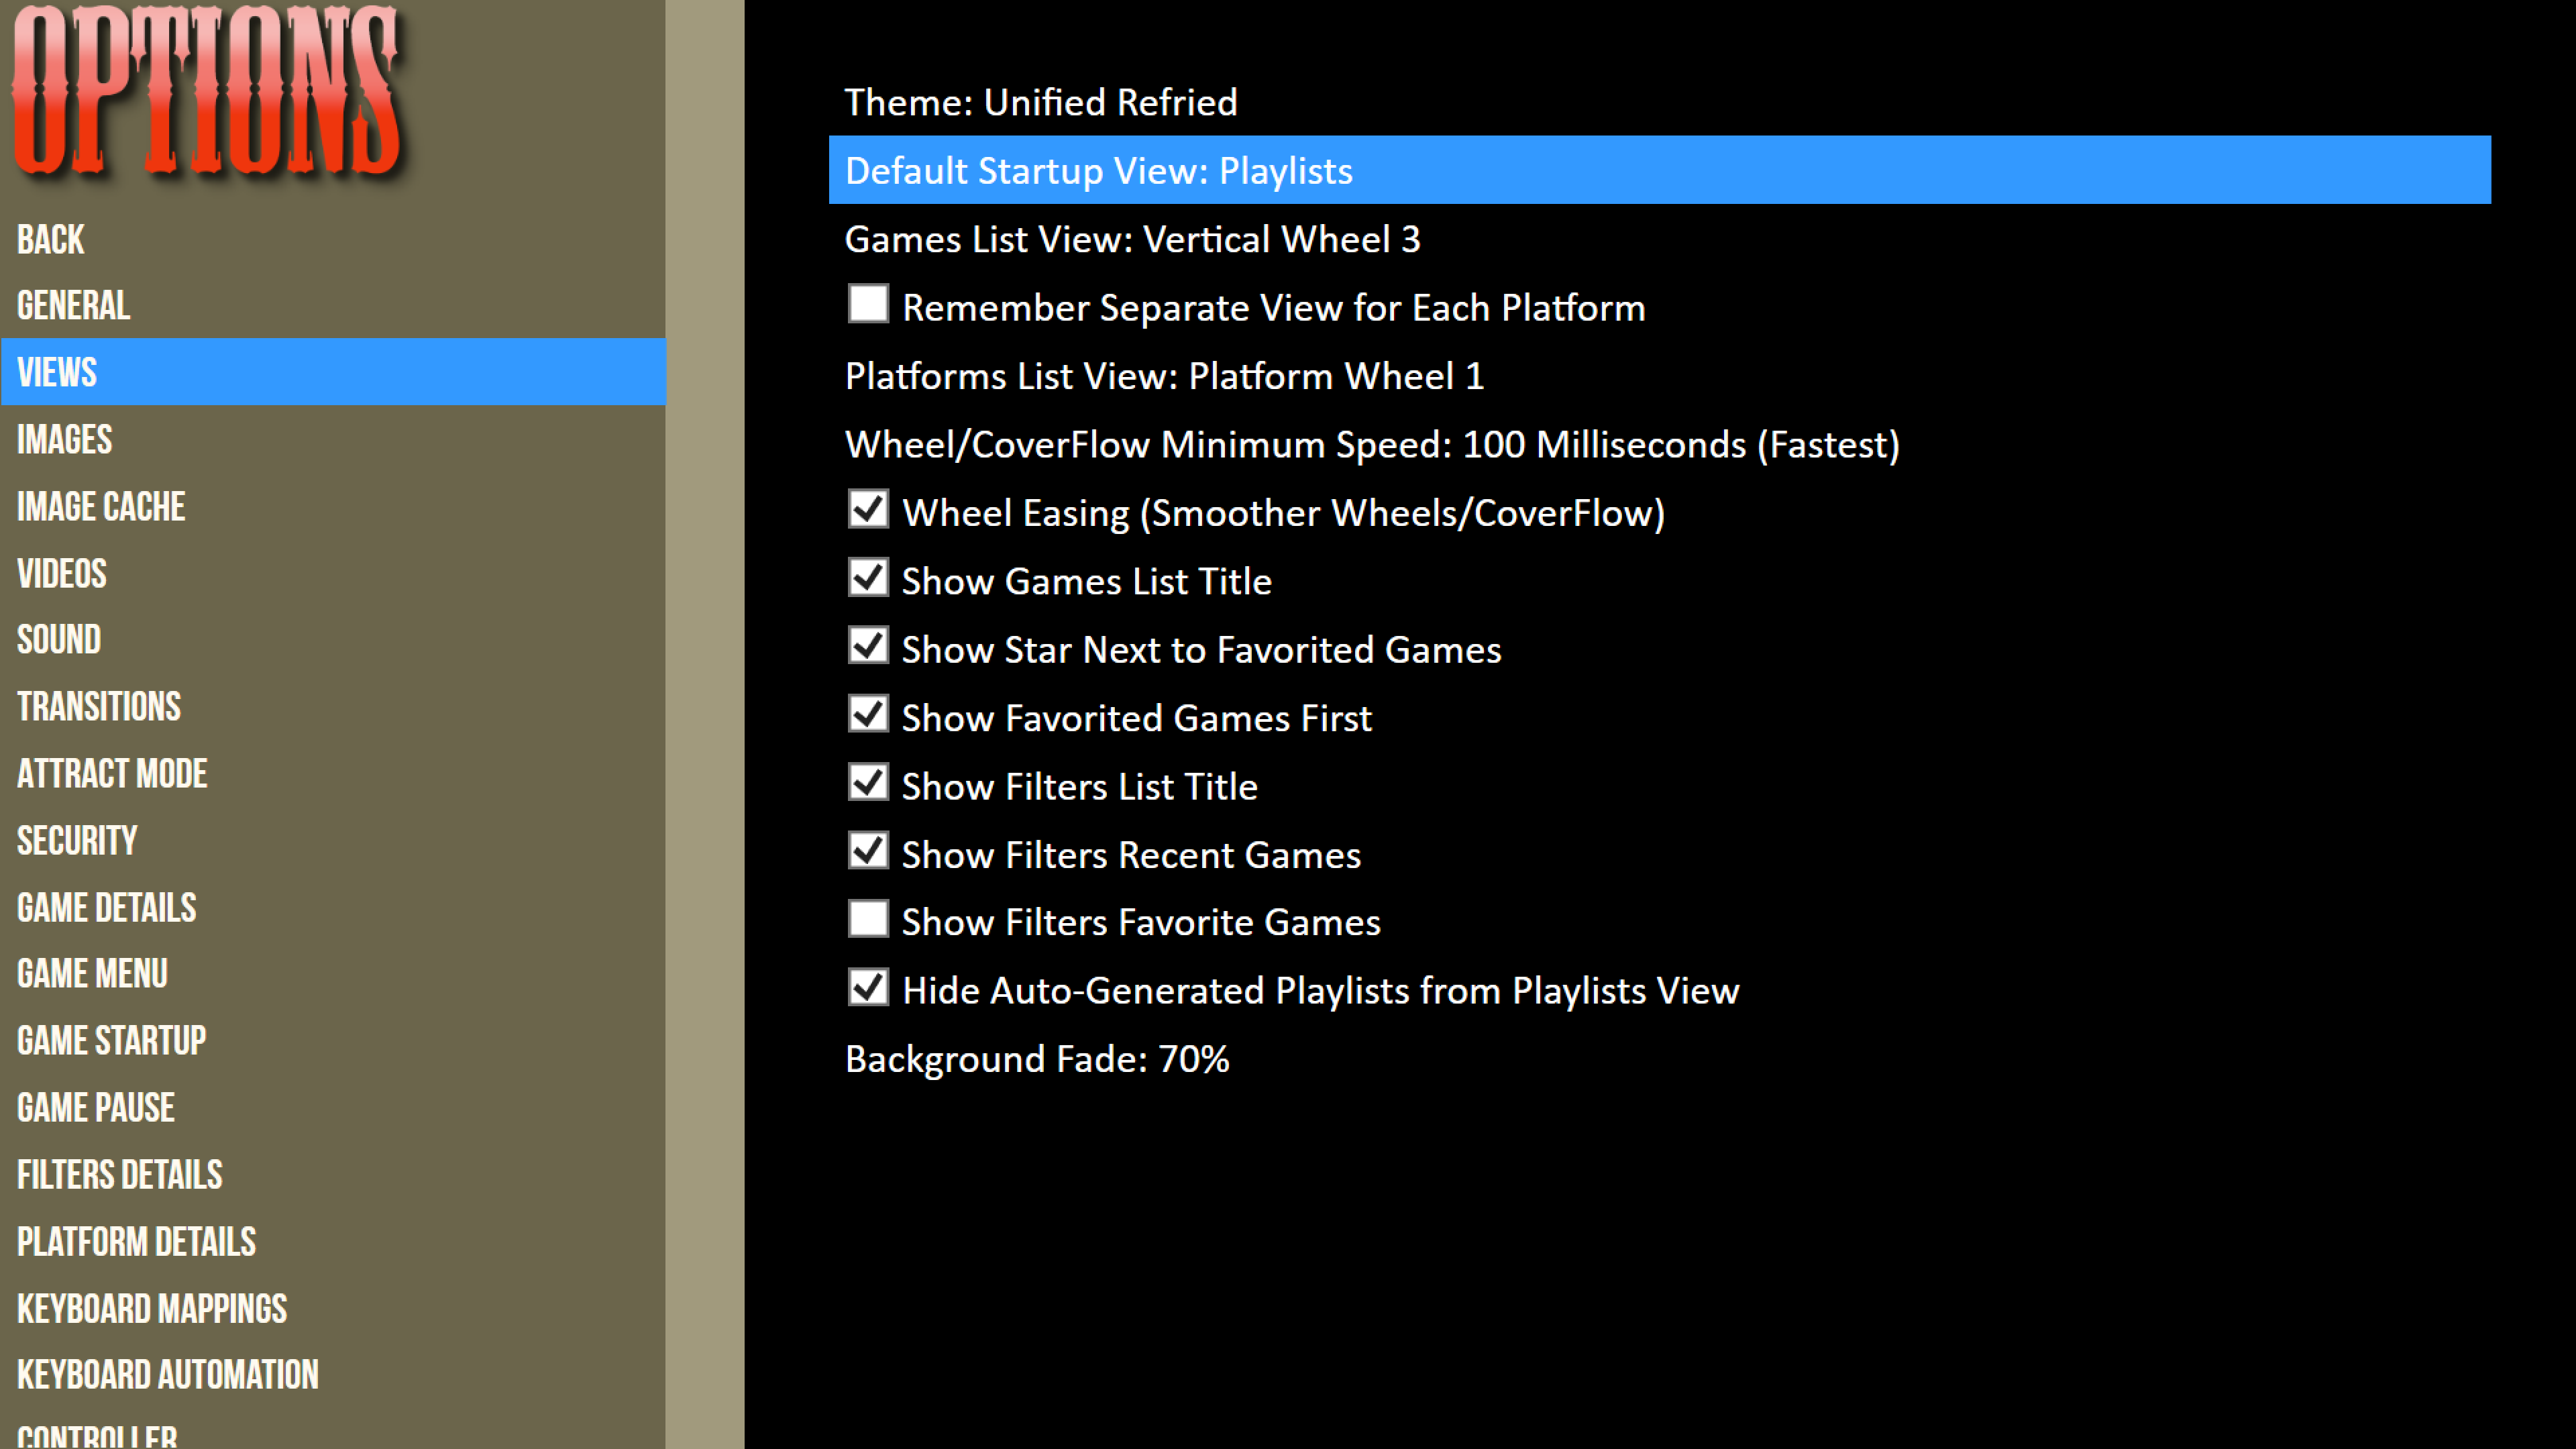Go to the Back menu entry
The width and height of the screenshot is (2576, 1449).
332,239
